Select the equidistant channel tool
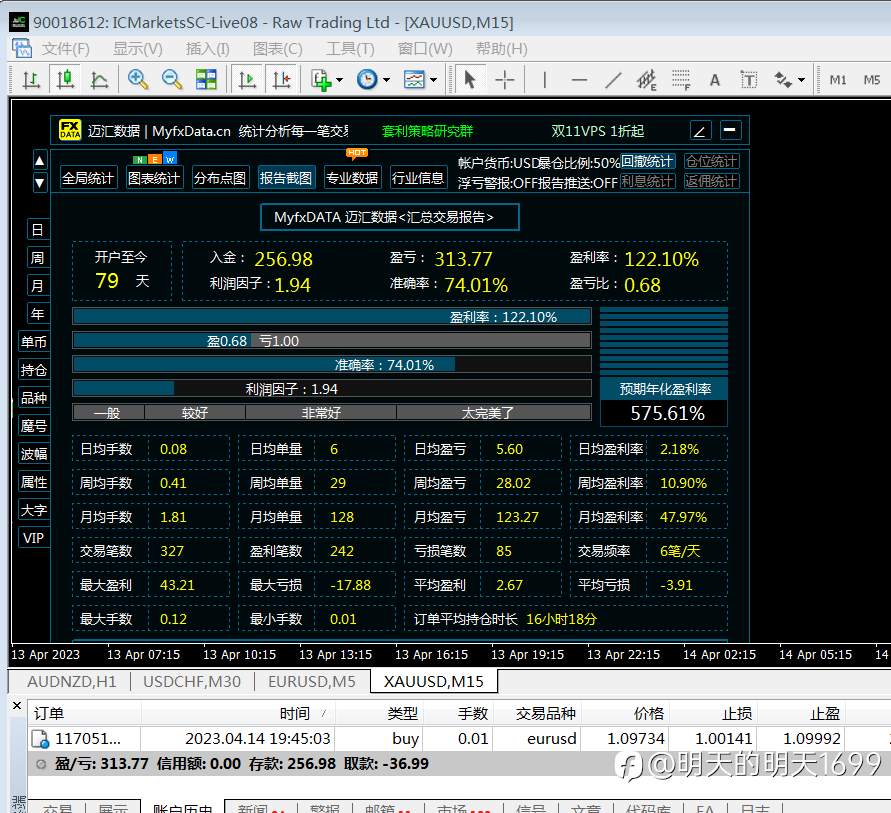Image resolution: width=891 pixels, height=813 pixels. click(x=647, y=80)
